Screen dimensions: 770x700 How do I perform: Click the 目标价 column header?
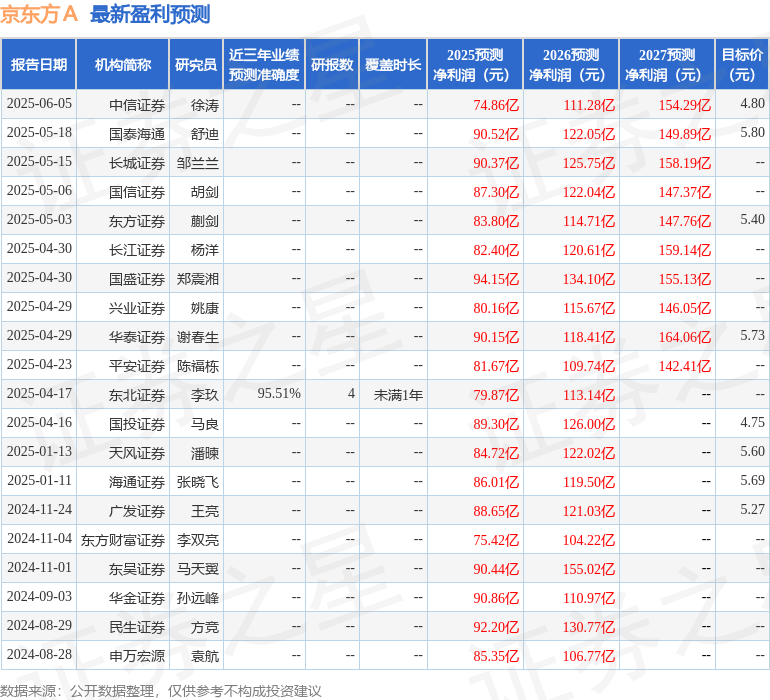[742, 64]
